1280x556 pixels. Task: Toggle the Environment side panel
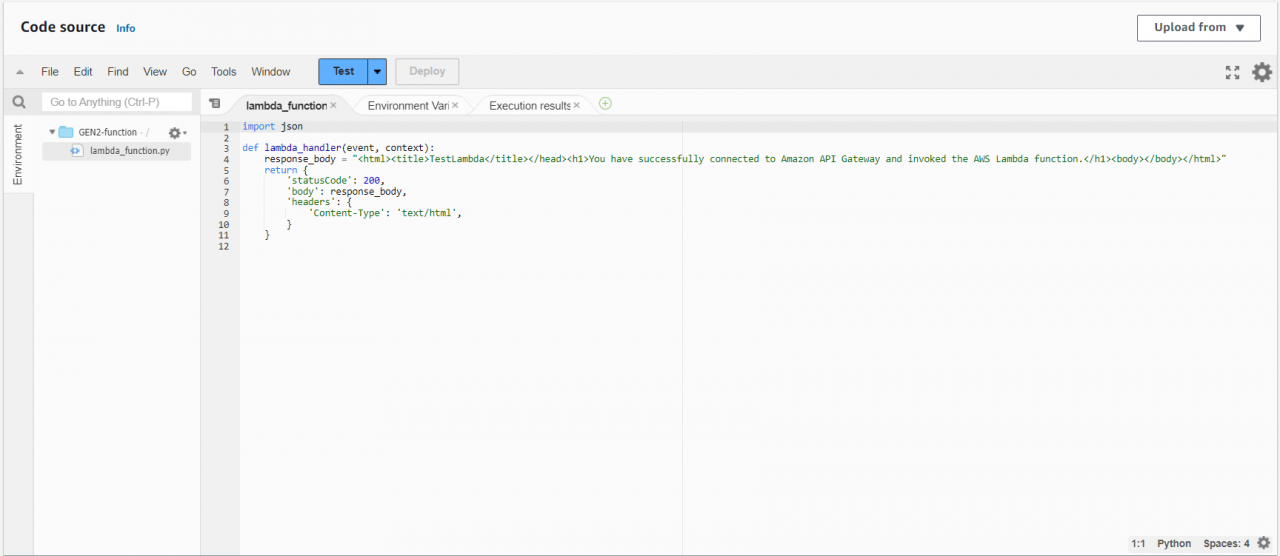pos(17,154)
